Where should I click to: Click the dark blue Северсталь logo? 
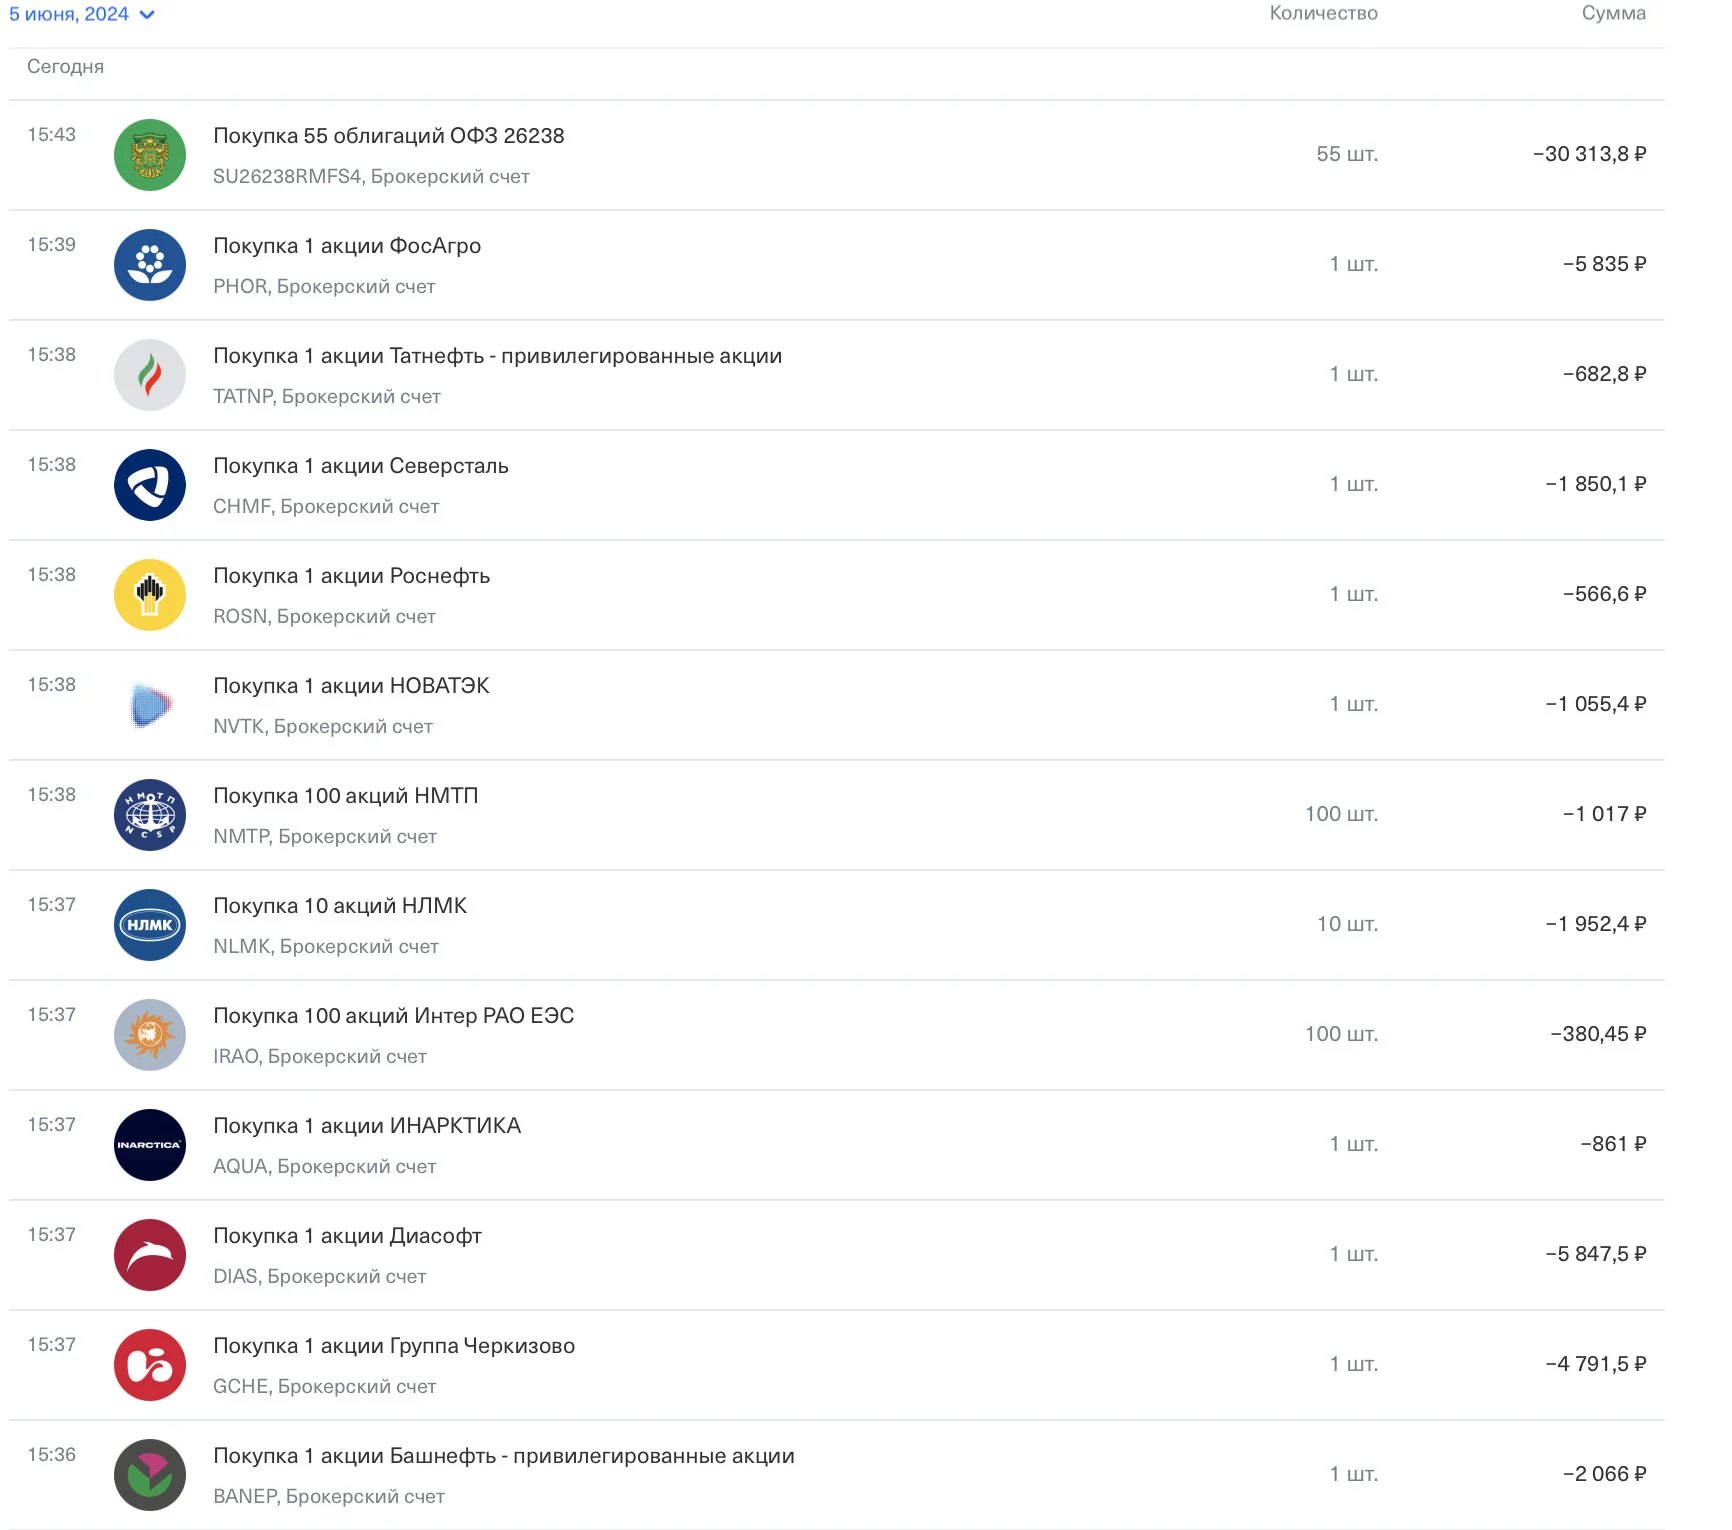150,485
